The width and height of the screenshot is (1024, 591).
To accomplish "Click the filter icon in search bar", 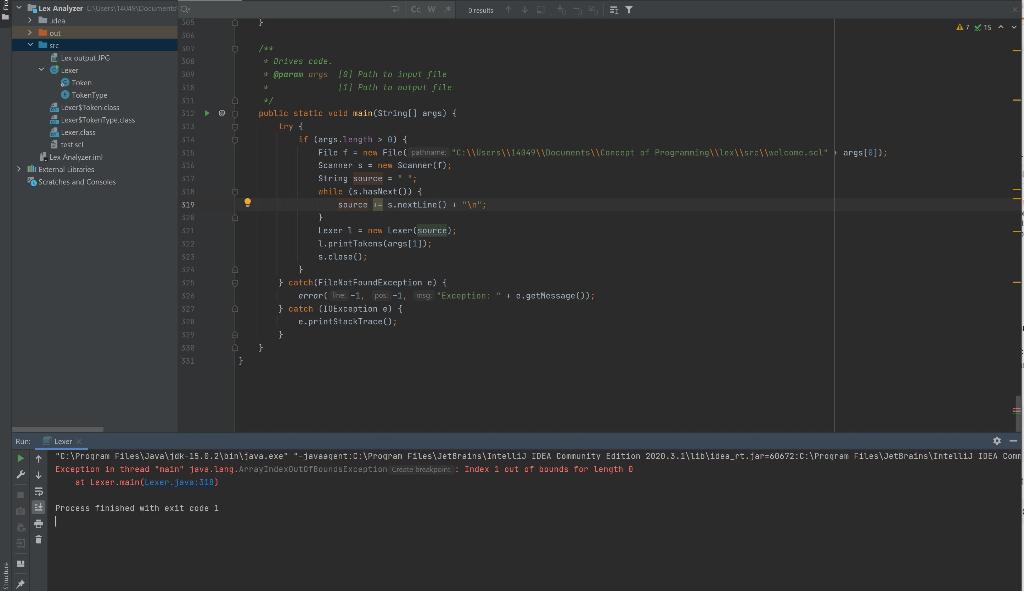I will 628,10.
